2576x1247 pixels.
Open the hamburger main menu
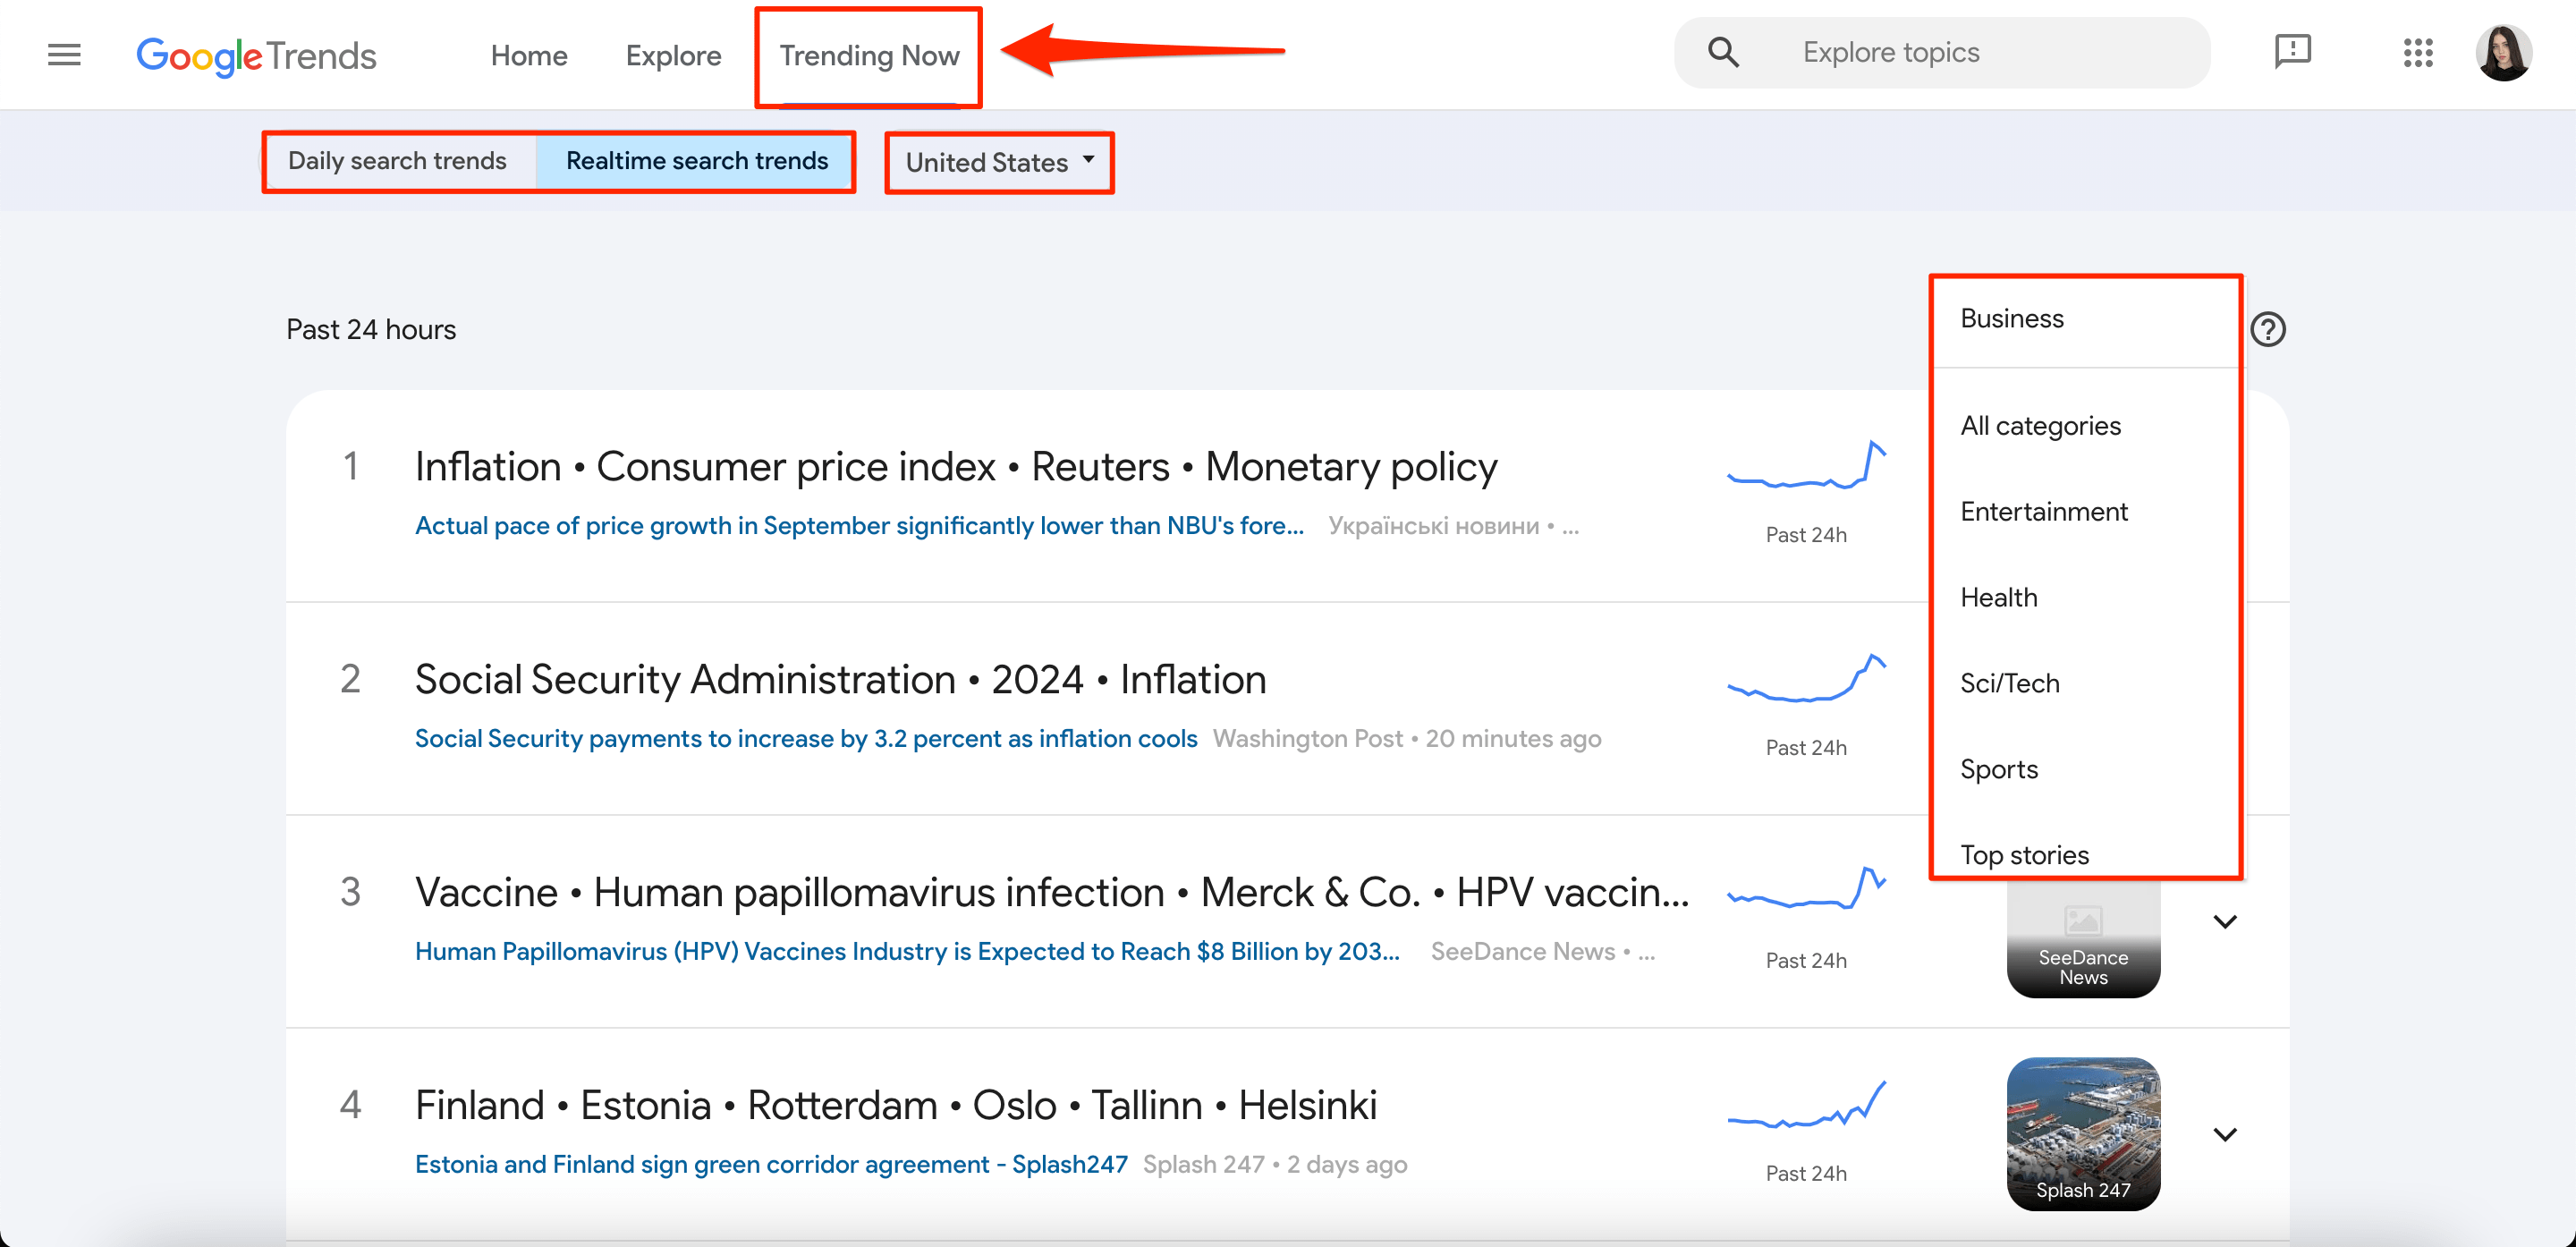pyautogui.click(x=64, y=55)
